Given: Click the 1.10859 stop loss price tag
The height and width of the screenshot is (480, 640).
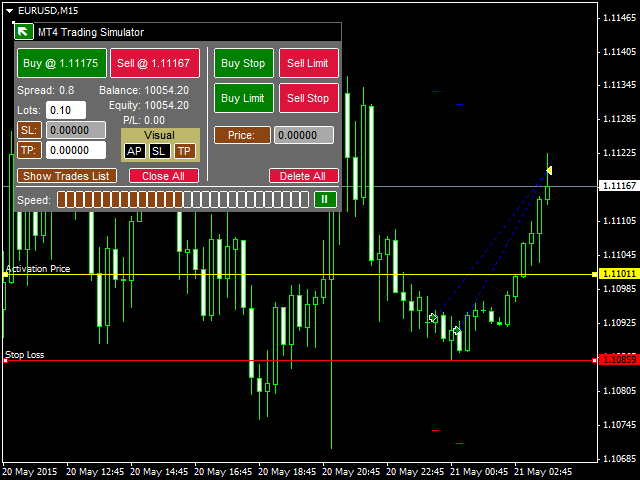Looking at the screenshot, I should (619, 360).
